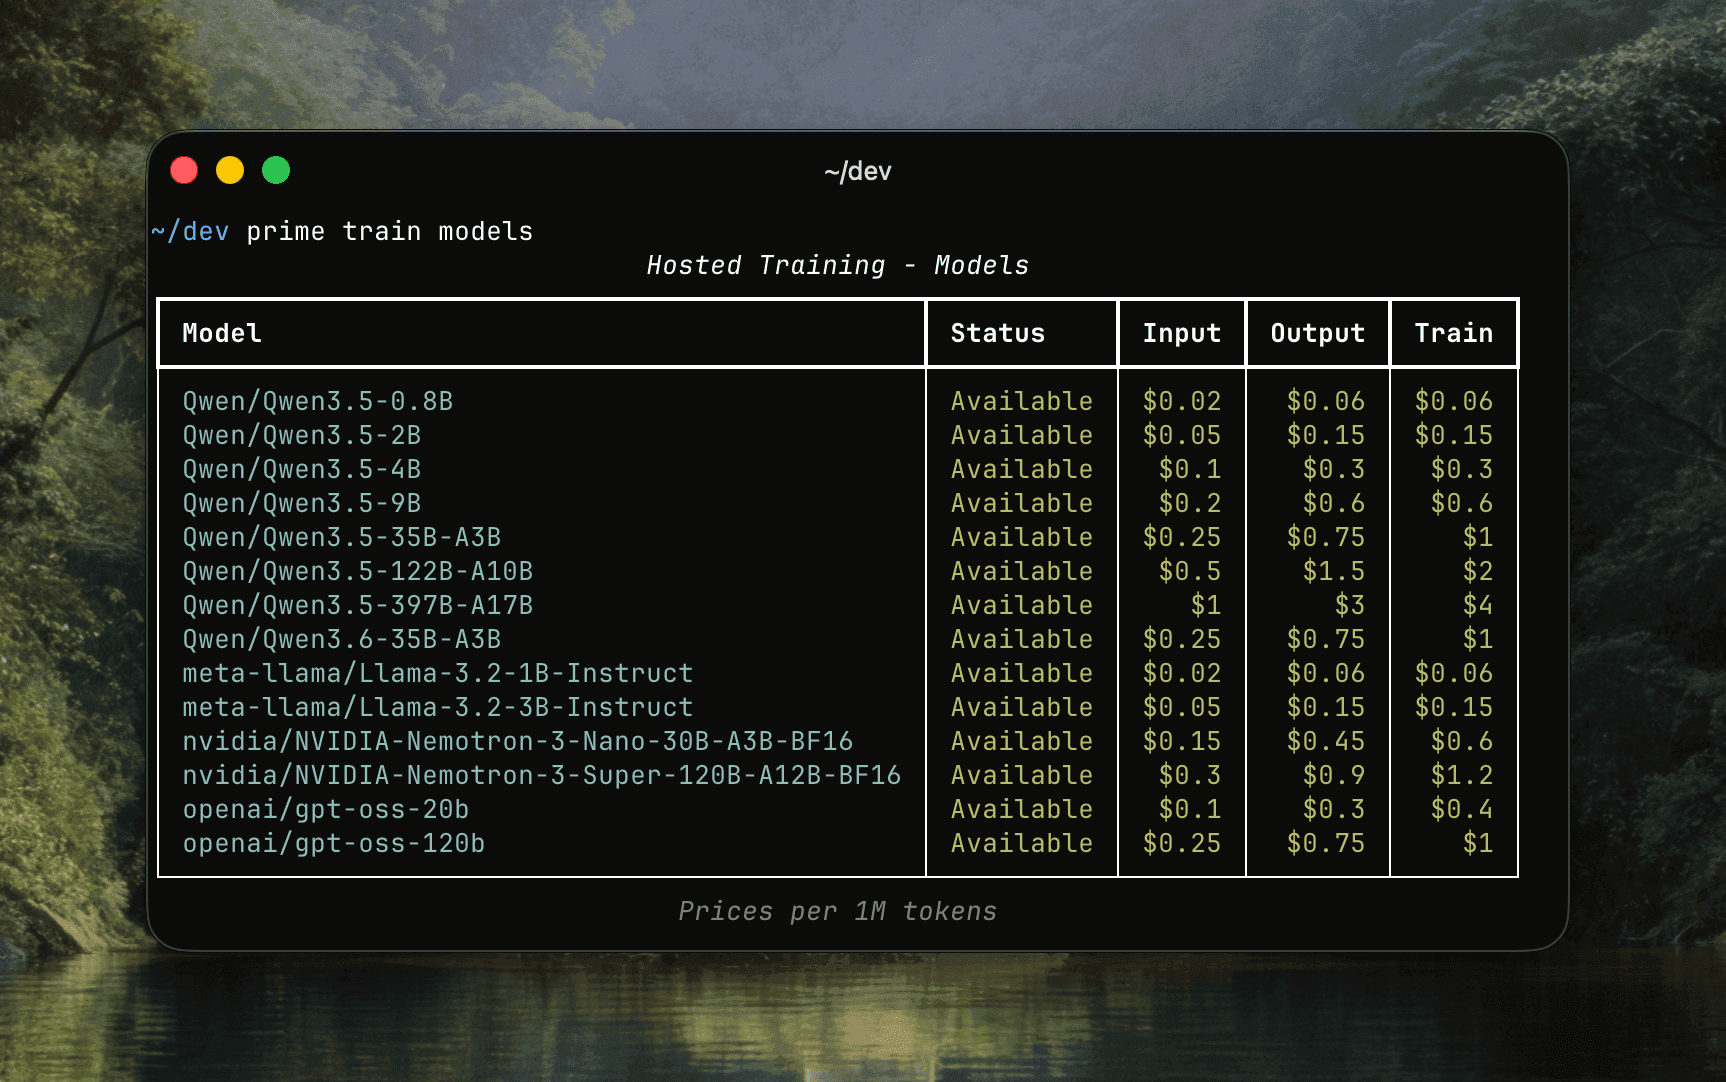Click the $0.5 input price for Qwen3.5-122B-A10B
1726x1082 pixels.
pos(1190,572)
